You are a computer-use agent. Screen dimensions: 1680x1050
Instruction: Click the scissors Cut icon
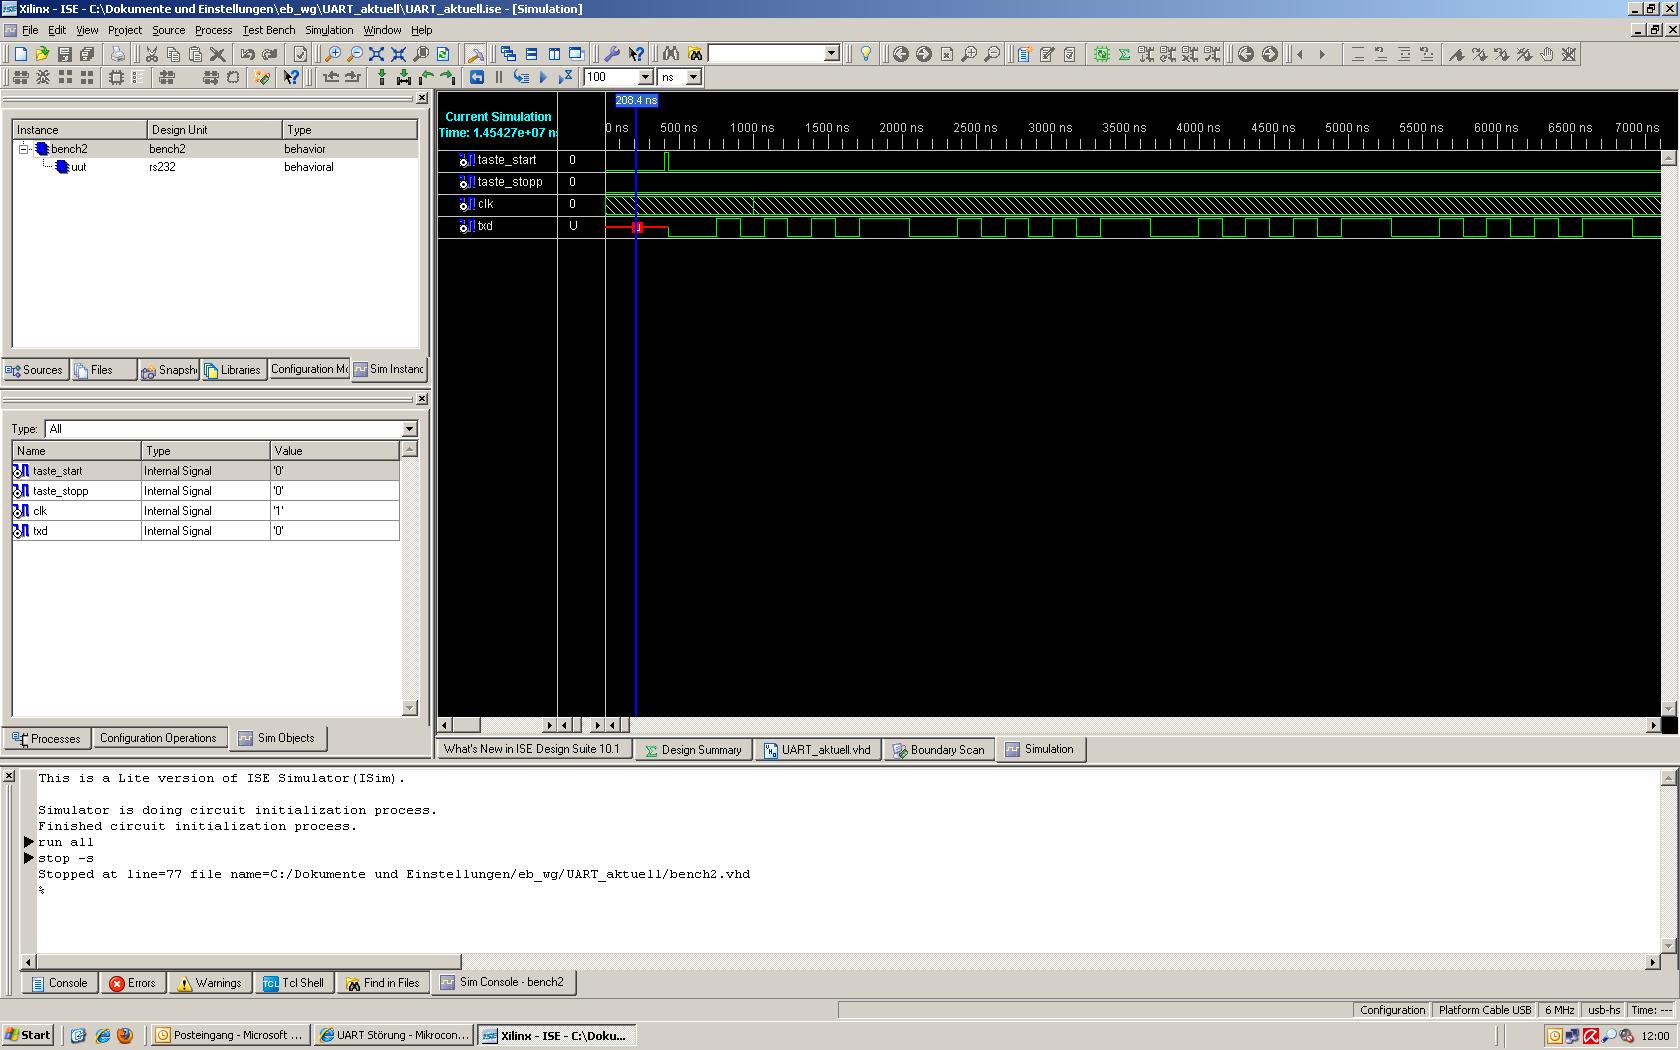[152, 54]
